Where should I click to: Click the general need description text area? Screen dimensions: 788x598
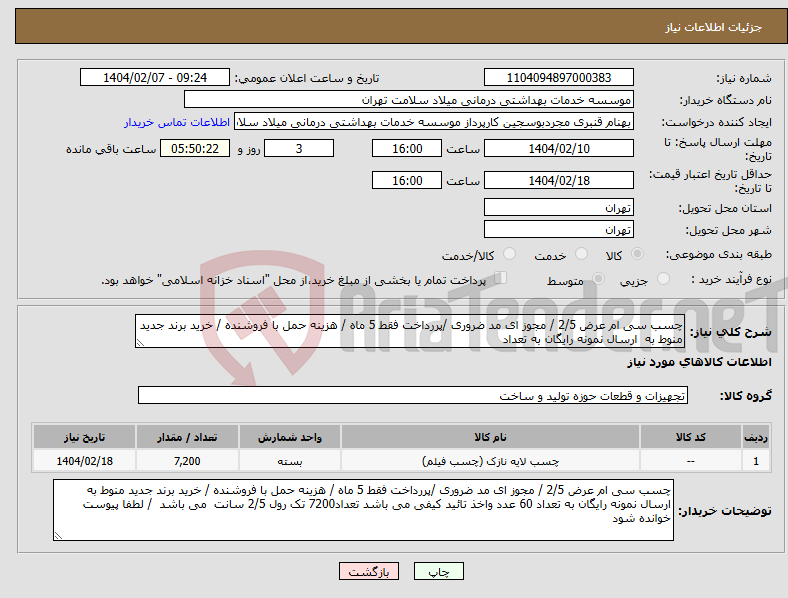click(410, 331)
